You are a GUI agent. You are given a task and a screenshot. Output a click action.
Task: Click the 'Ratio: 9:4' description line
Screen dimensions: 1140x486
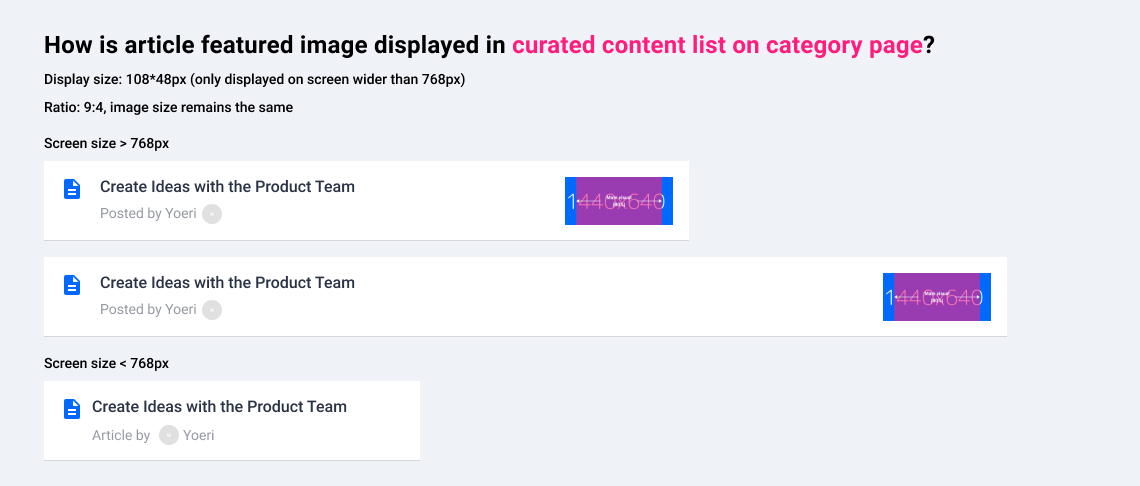click(x=169, y=108)
